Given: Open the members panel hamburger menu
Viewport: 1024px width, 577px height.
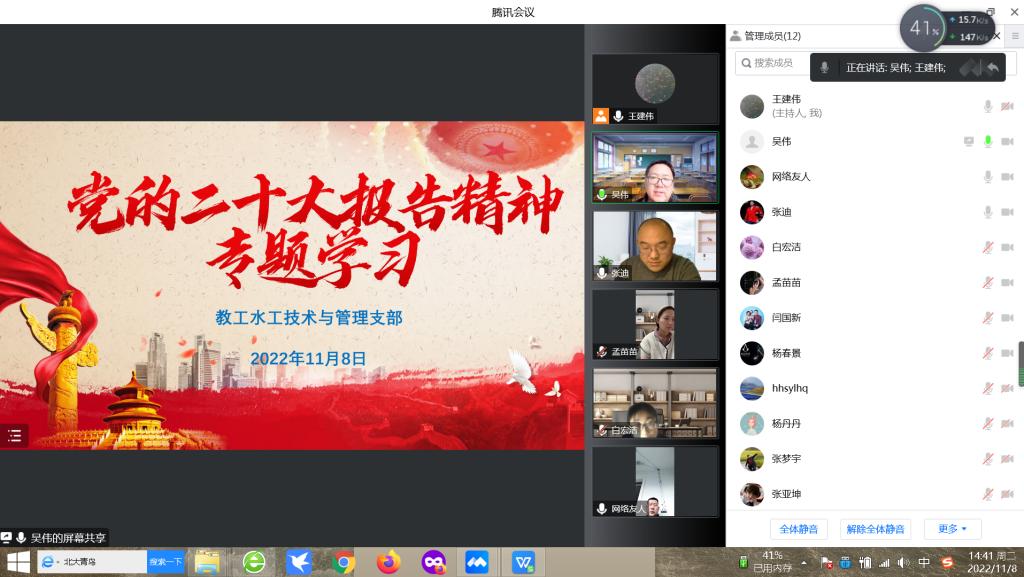Looking at the screenshot, I should tap(1015, 36).
